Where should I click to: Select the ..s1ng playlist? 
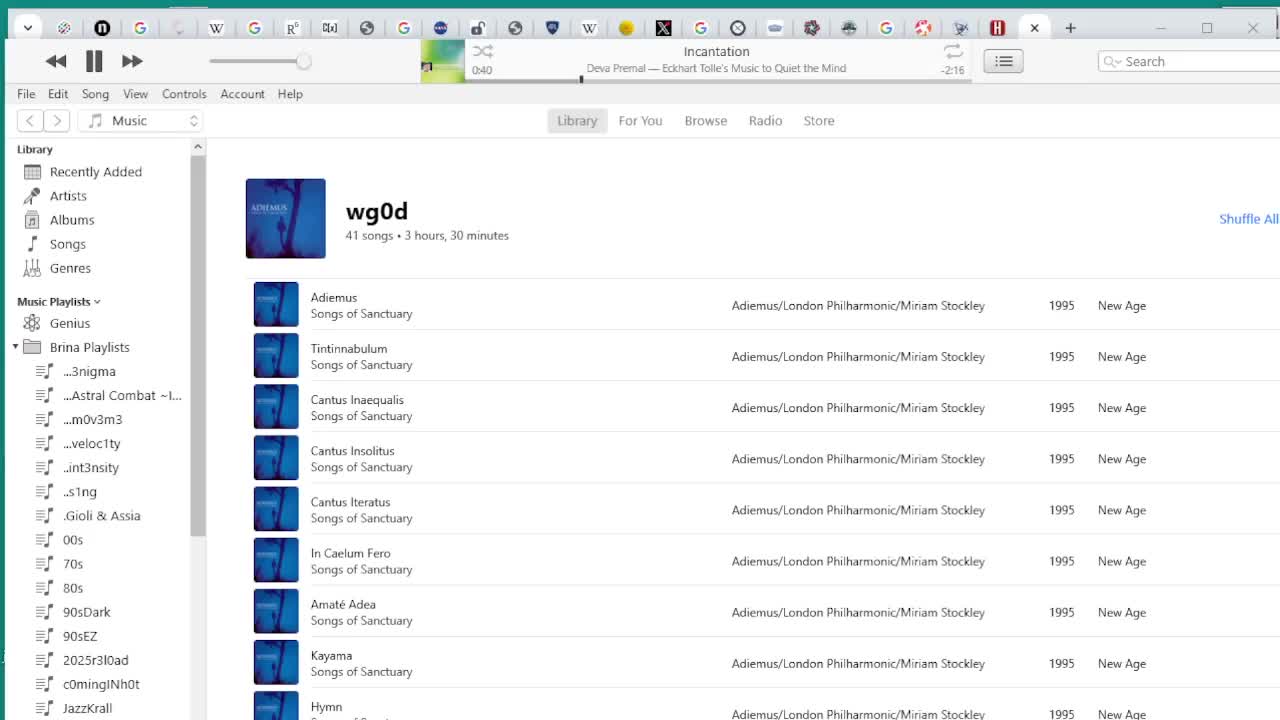pos(80,491)
